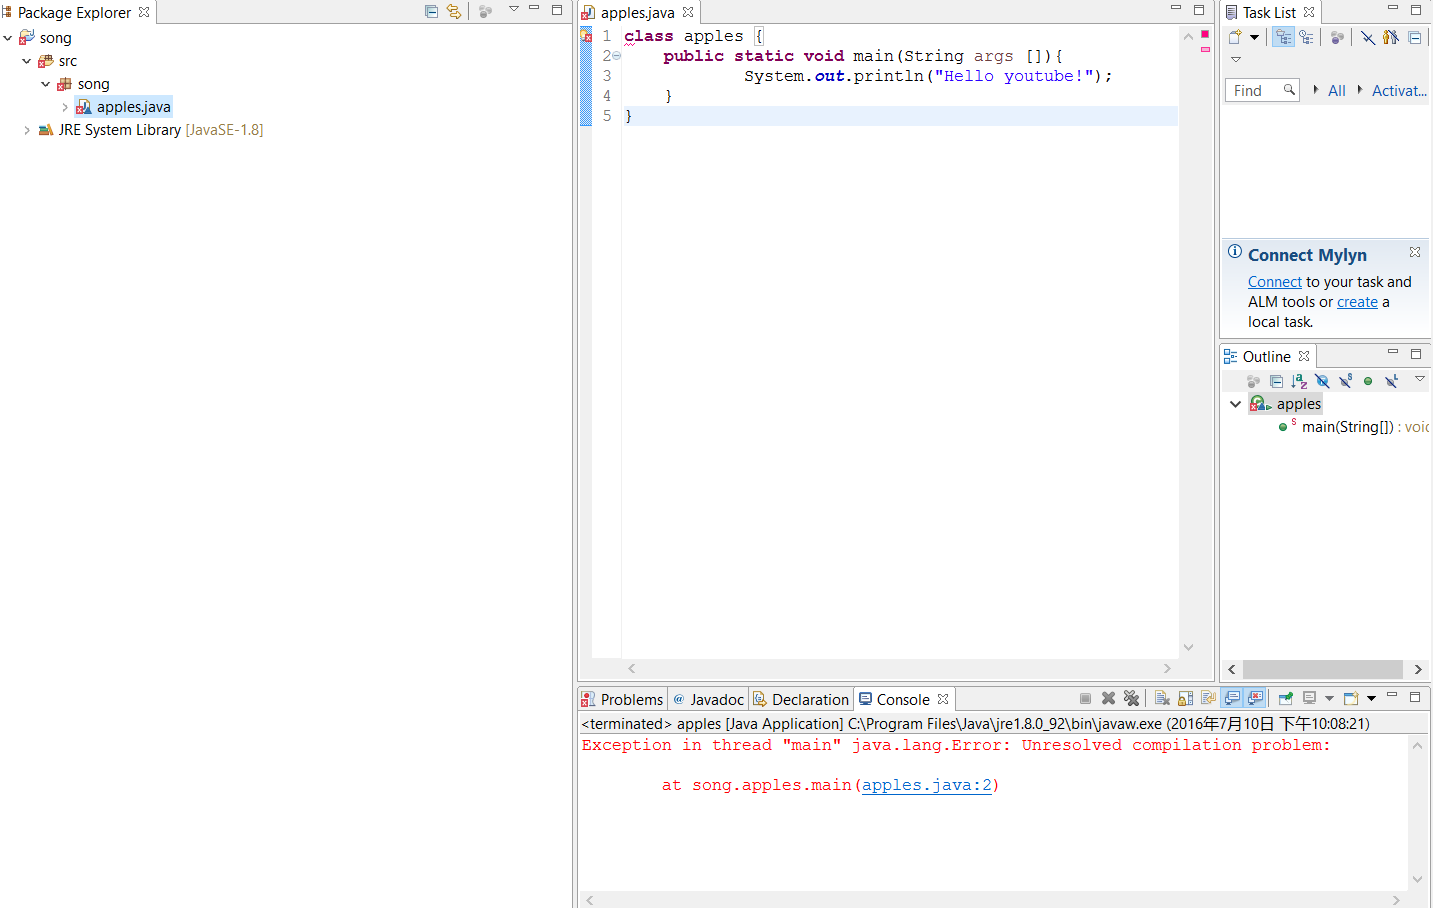
Task: Collapse all nodes in Package Explorer
Action: click(x=432, y=10)
